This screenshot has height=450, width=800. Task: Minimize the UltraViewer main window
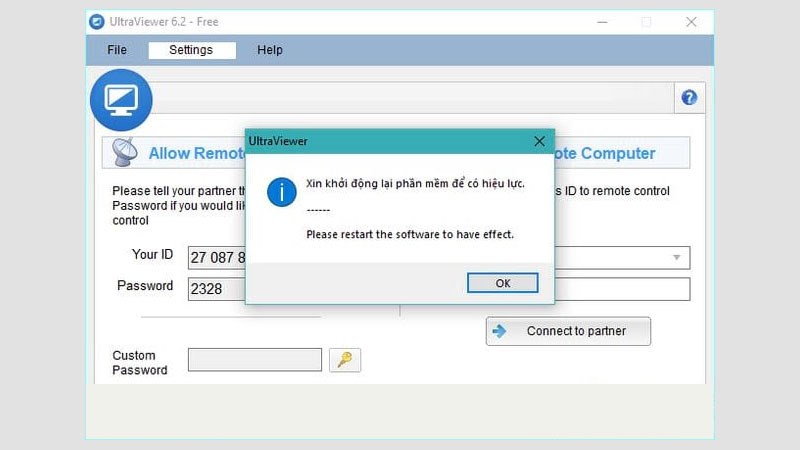pyautogui.click(x=600, y=21)
